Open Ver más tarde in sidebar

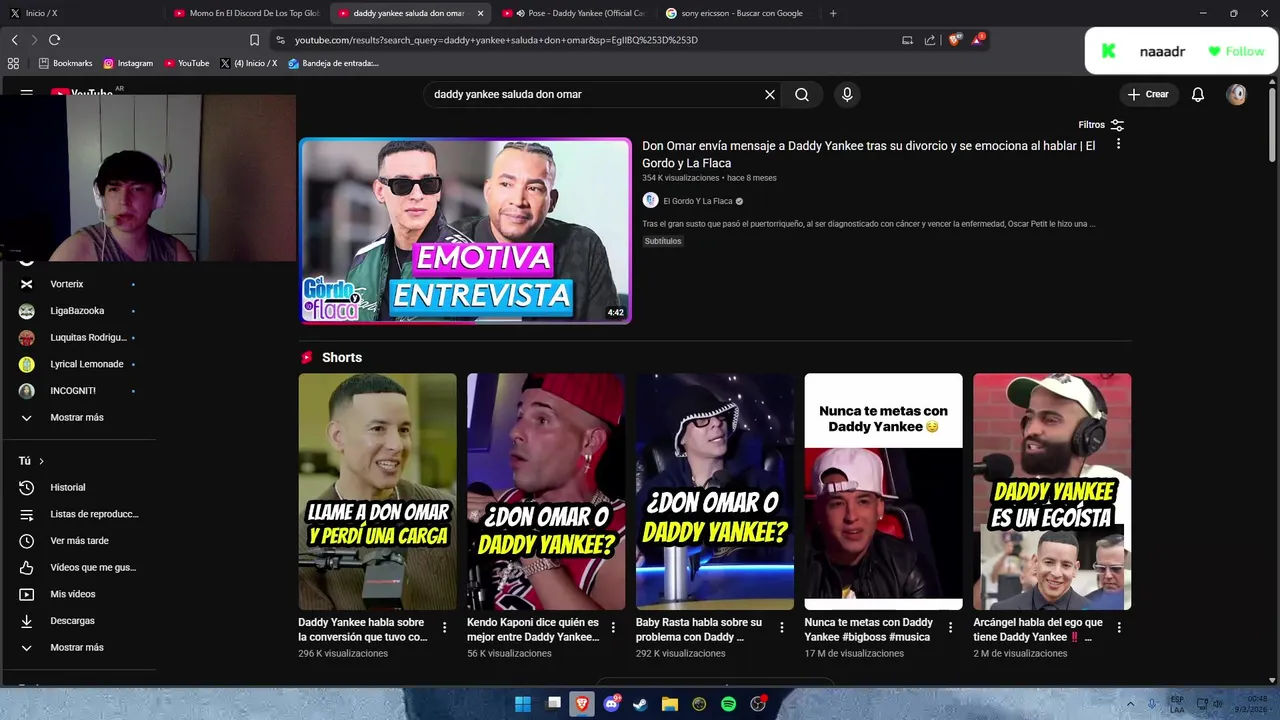[x=77, y=541]
